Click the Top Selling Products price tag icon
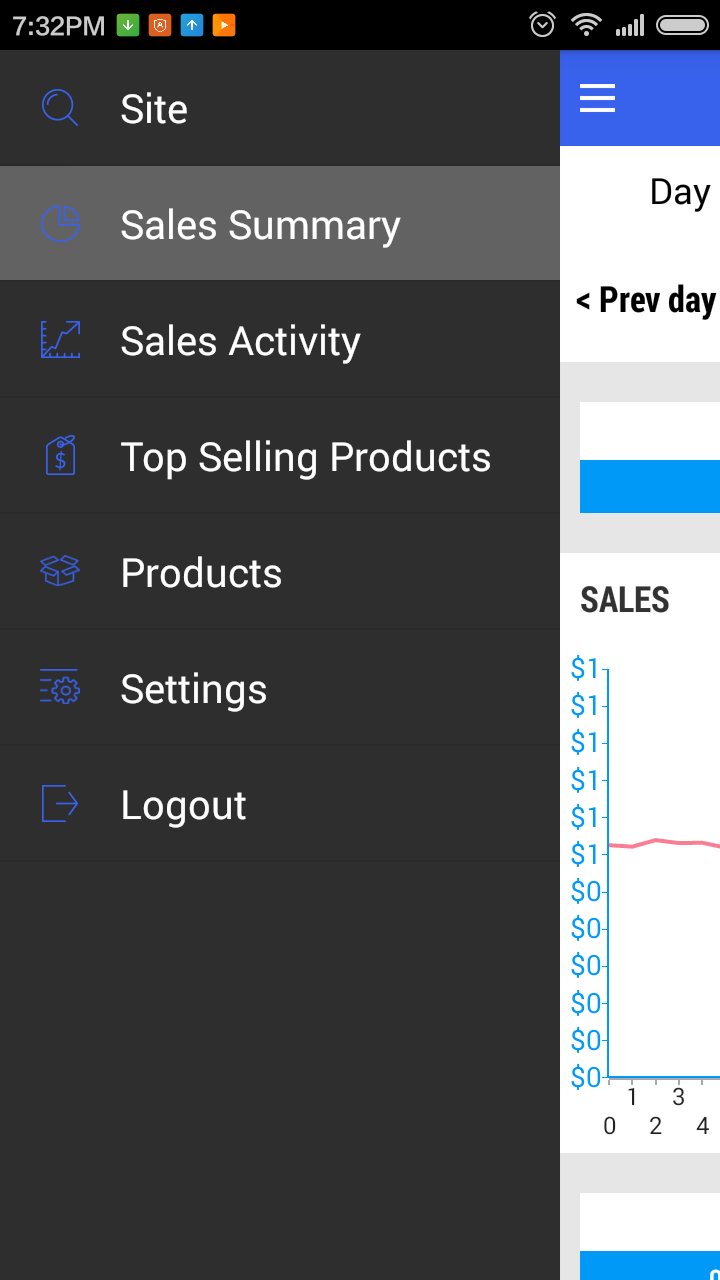 pyautogui.click(x=60, y=456)
